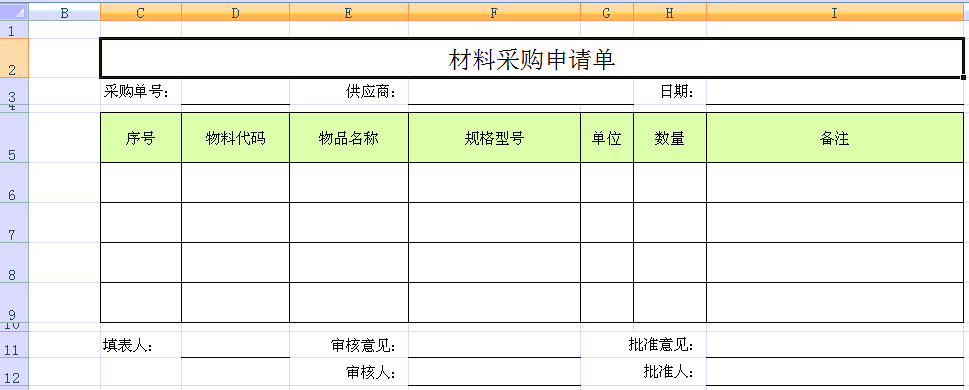Click the 规格型号 header cell

tap(494, 138)
